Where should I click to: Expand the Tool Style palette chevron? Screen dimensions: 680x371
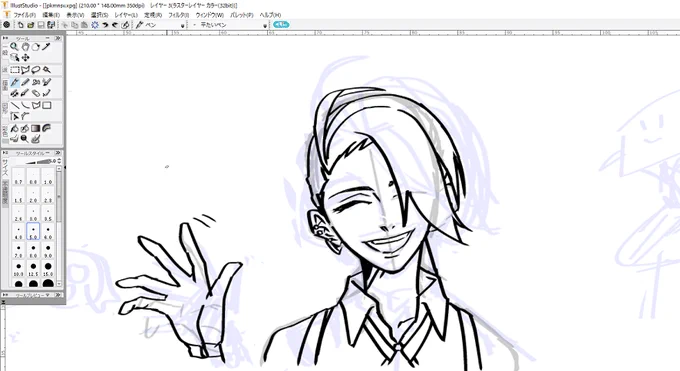(58, 153)
